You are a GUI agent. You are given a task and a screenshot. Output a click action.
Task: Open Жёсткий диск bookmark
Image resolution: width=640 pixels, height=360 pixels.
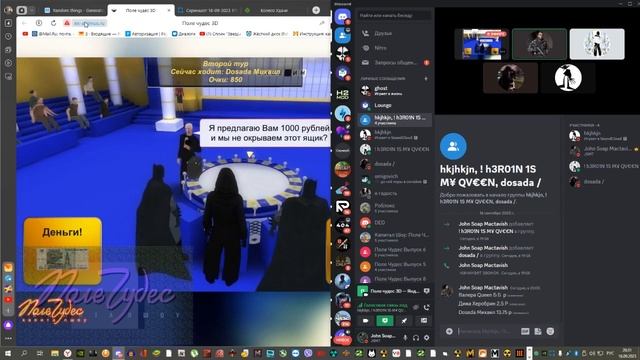(267, 34)
